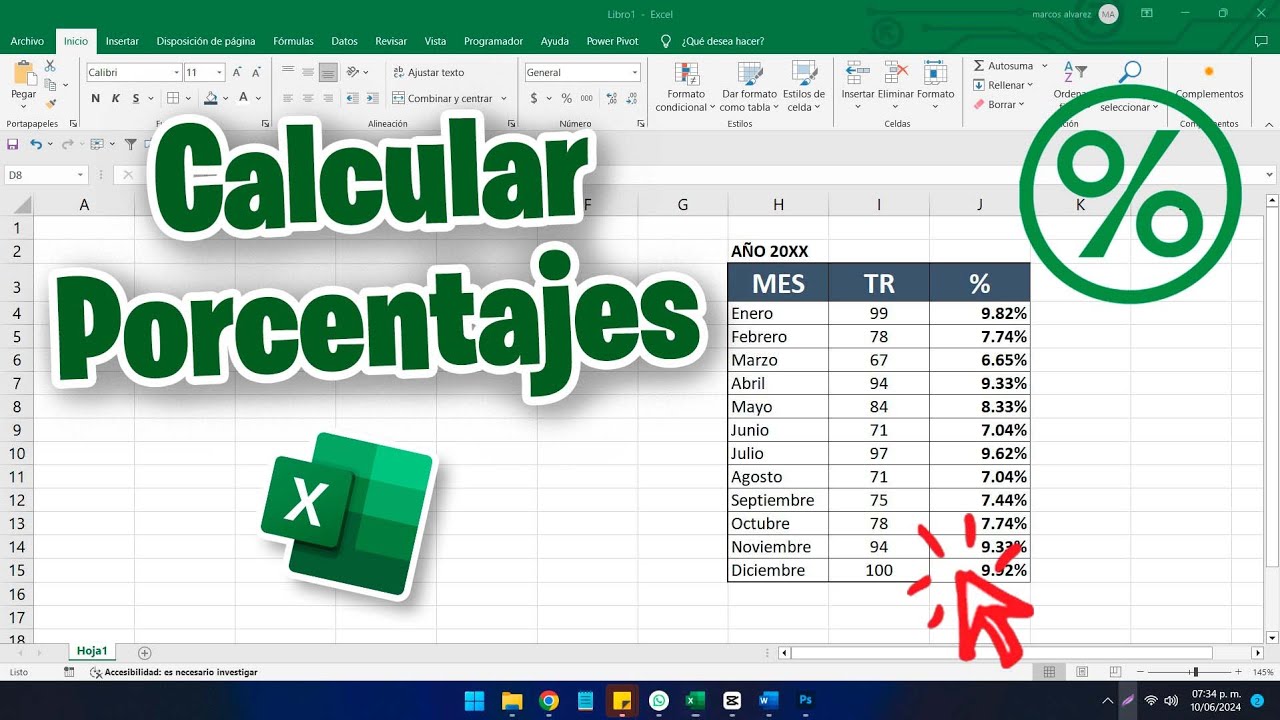Image resolution: width=1280 pixels, height=720 pixels.
Task: Click Dar formato como tabla icon
Action: pyautogui.click(x=750, y=73)
